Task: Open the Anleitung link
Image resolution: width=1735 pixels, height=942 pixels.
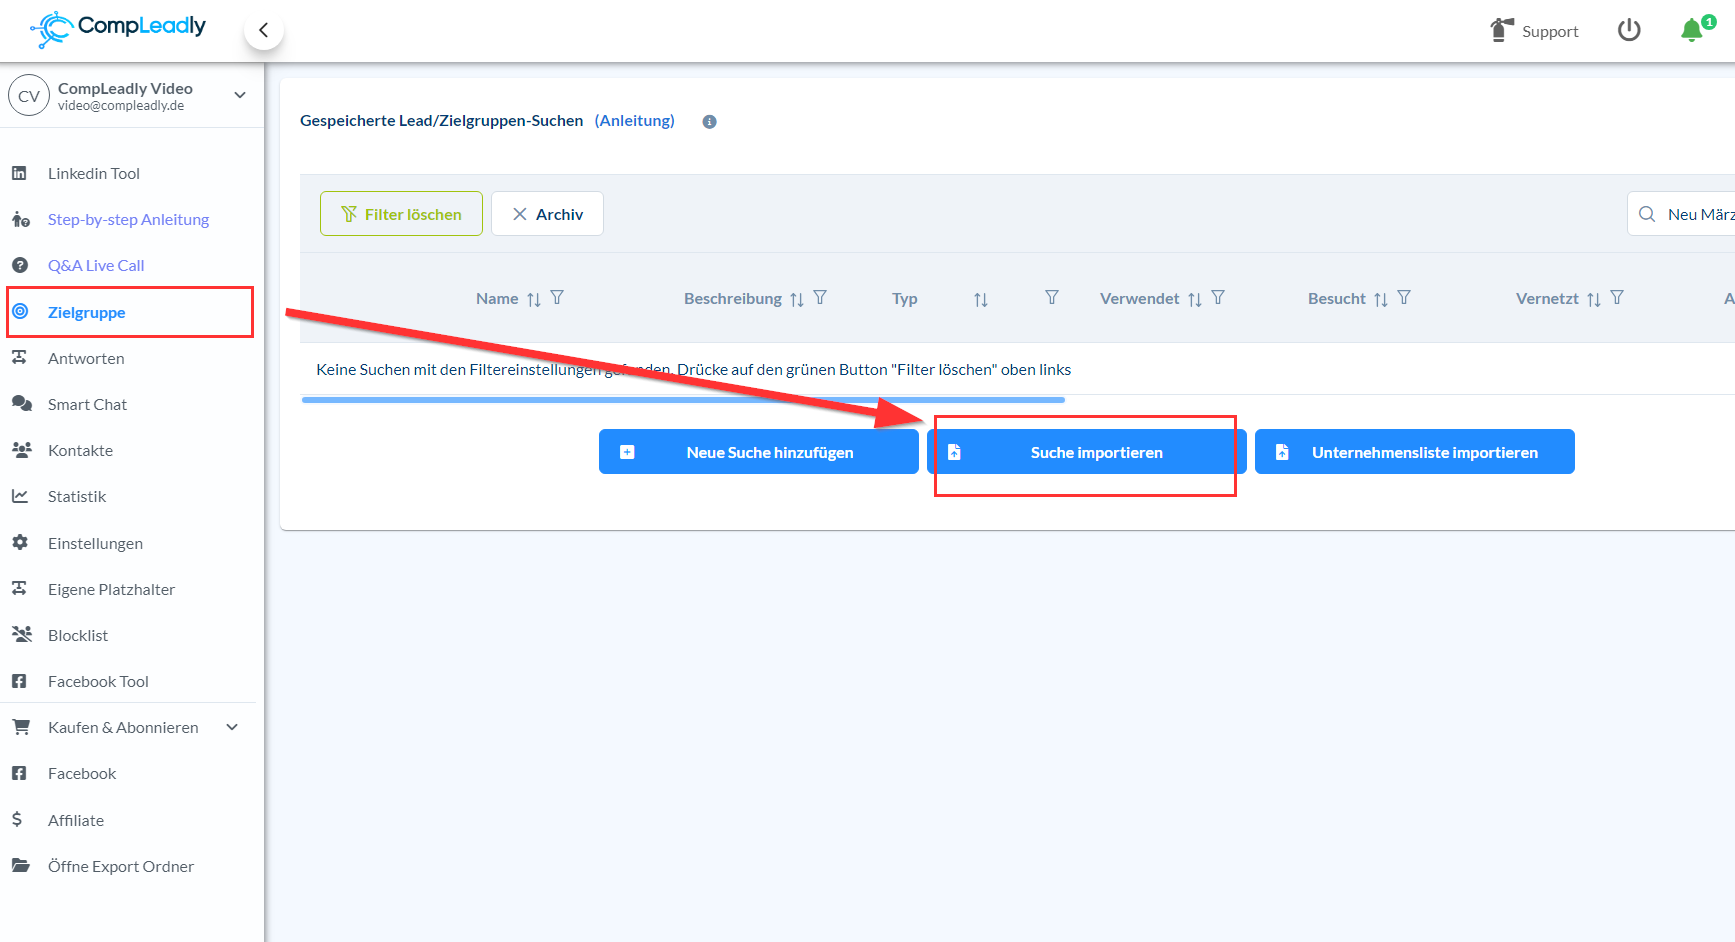Action: pyautogui.click(x=634, y=120)
